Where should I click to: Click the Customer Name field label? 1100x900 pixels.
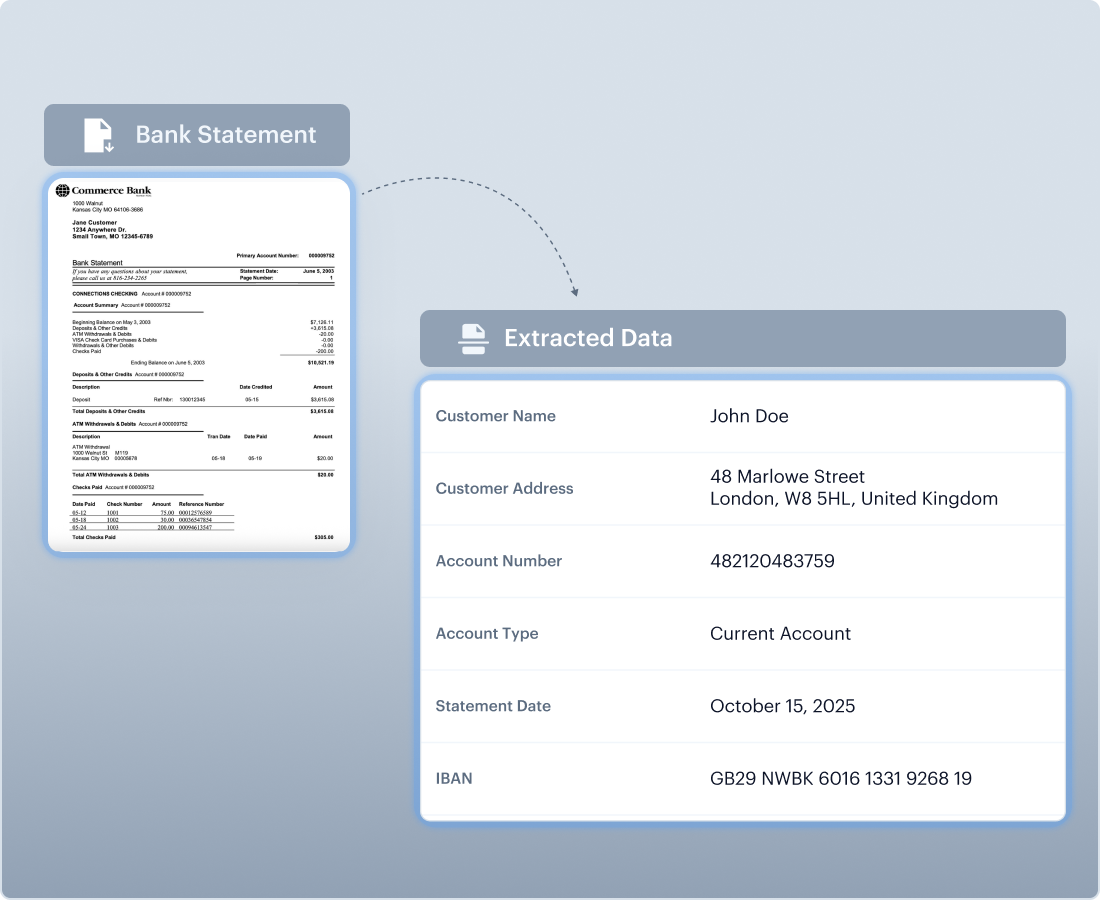[x=495, y=416]
